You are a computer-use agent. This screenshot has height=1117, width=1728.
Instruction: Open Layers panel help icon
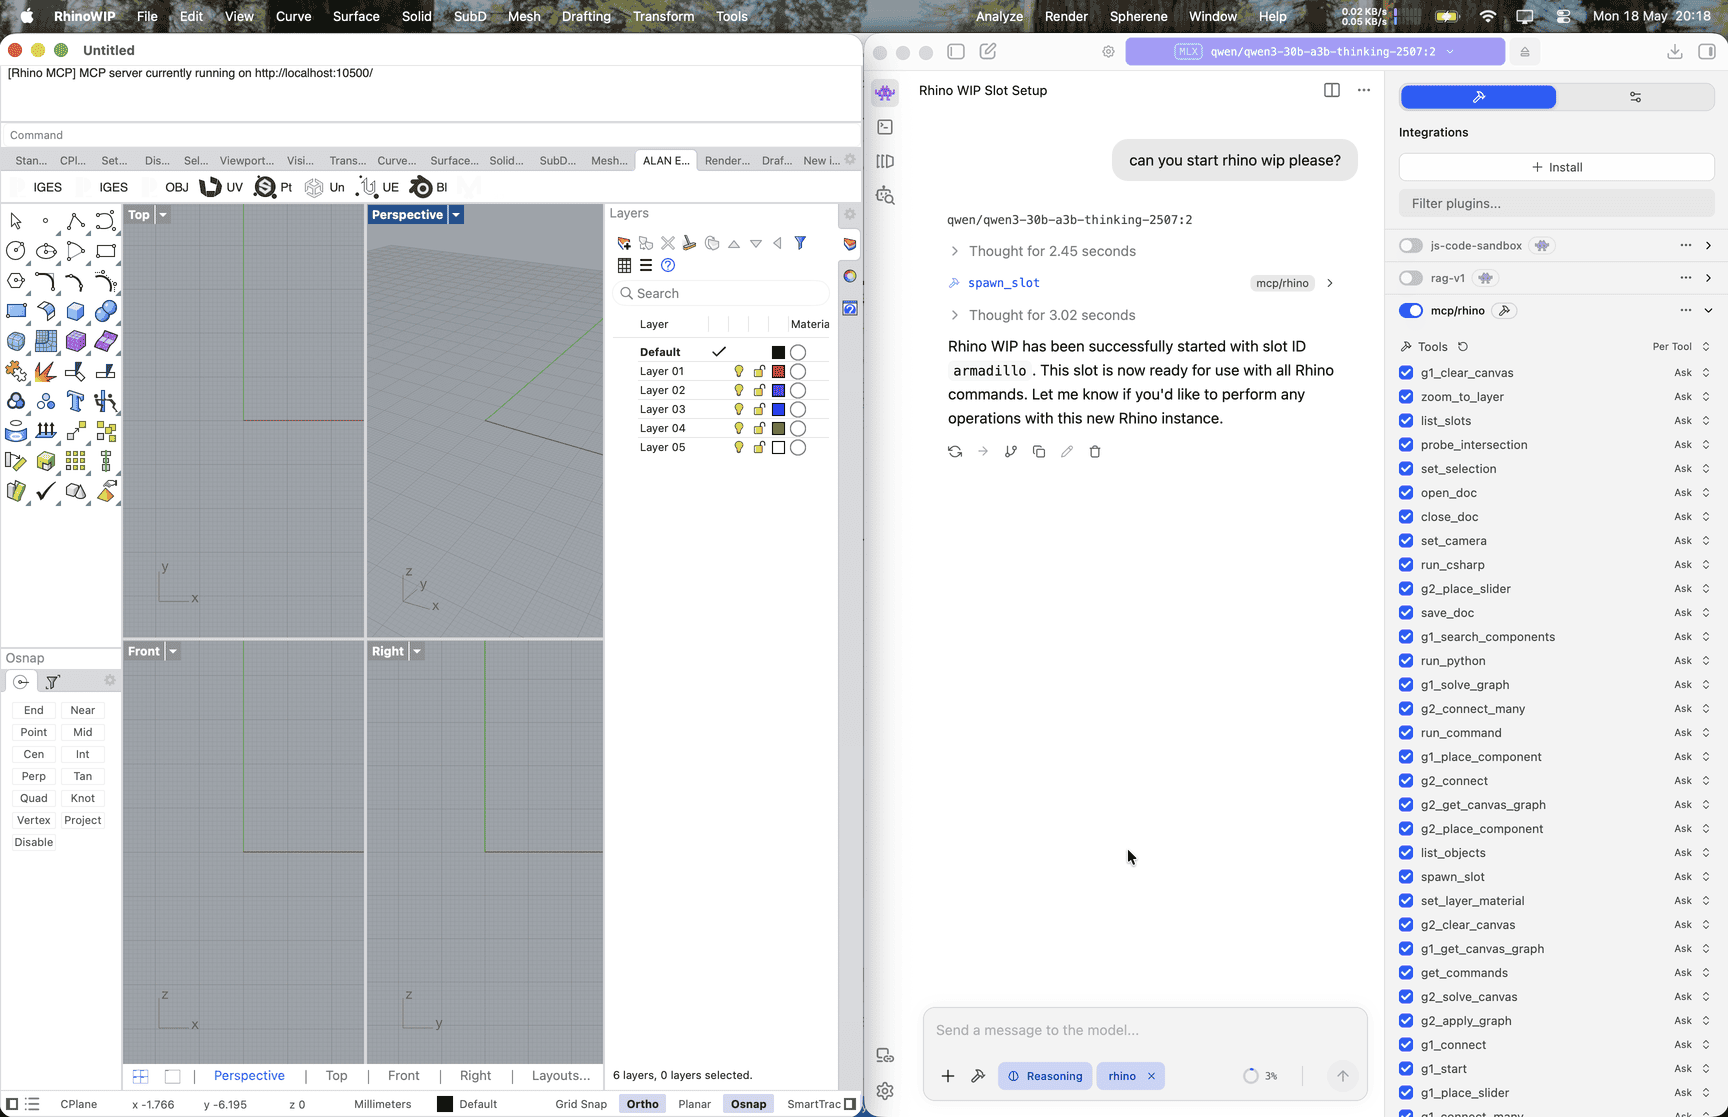668,265
